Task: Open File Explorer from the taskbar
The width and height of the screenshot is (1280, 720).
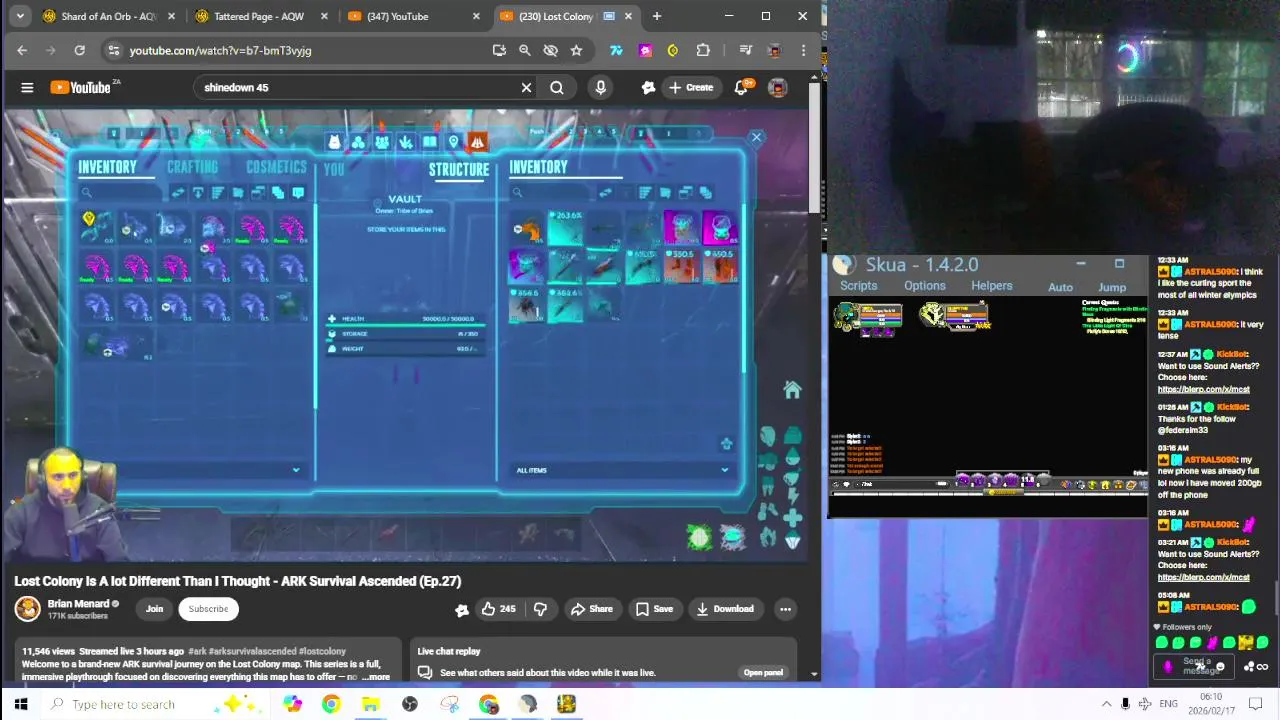Action: tap(370, 704)
